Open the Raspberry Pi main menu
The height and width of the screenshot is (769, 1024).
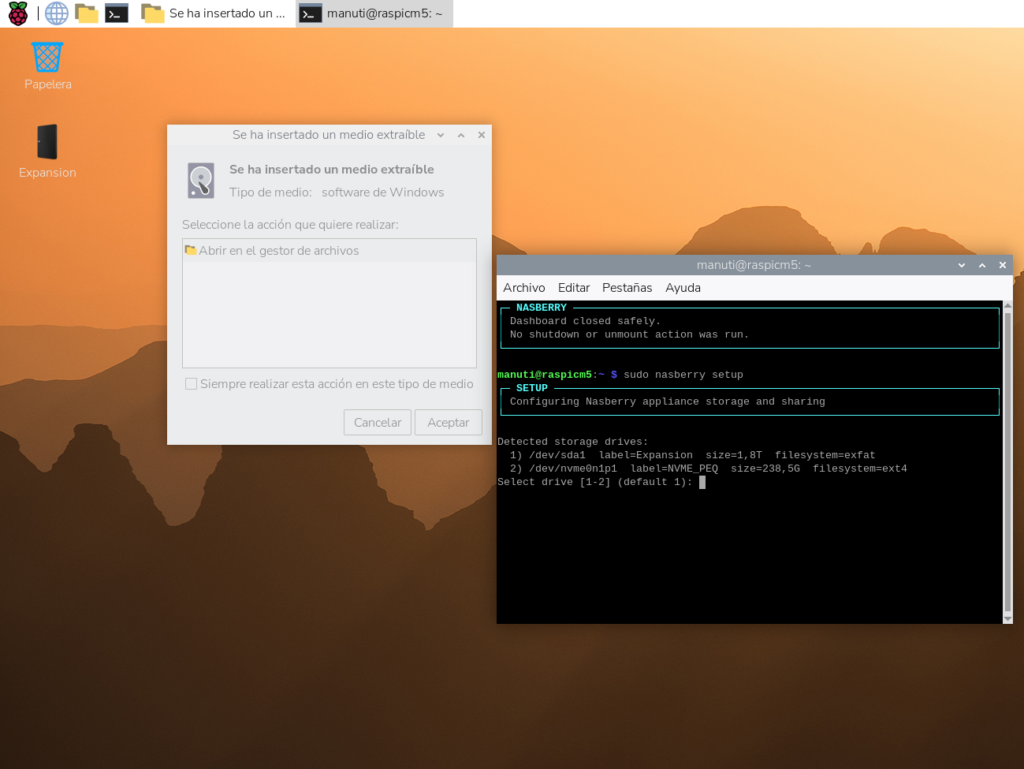[x=18, y=13]
